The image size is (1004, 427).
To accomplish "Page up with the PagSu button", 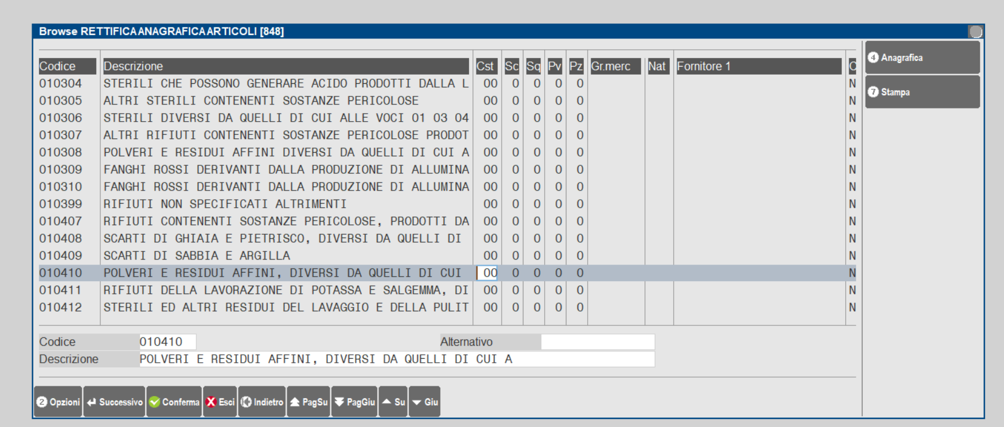I will pos(309,401).
